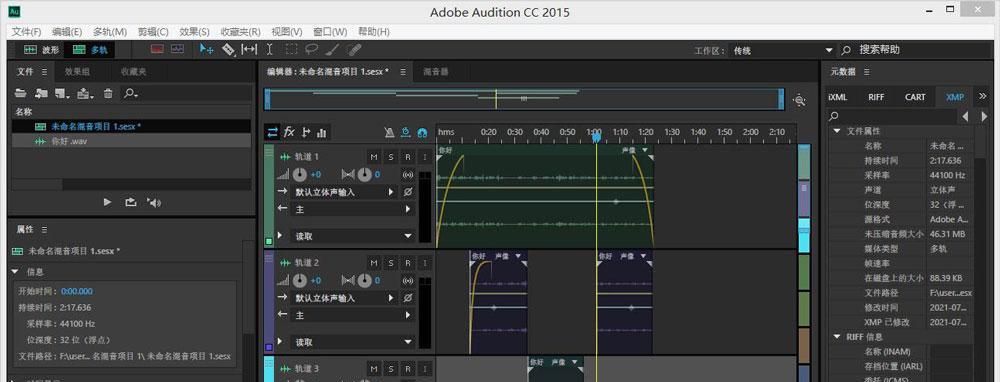The width and height of the screenshot is (1000, 382).
Task: Switch to Waveform (波形) view
Action: pos(41,50)
